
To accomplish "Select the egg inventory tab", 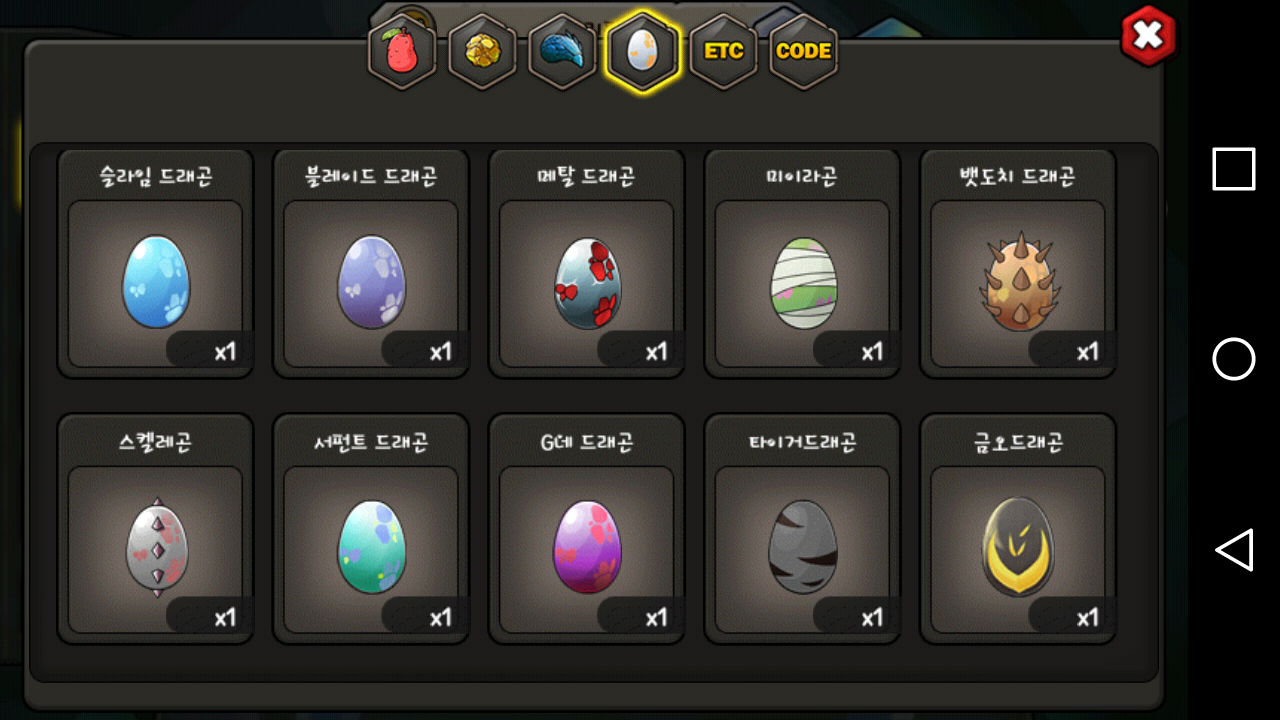I will coord(642,51).
